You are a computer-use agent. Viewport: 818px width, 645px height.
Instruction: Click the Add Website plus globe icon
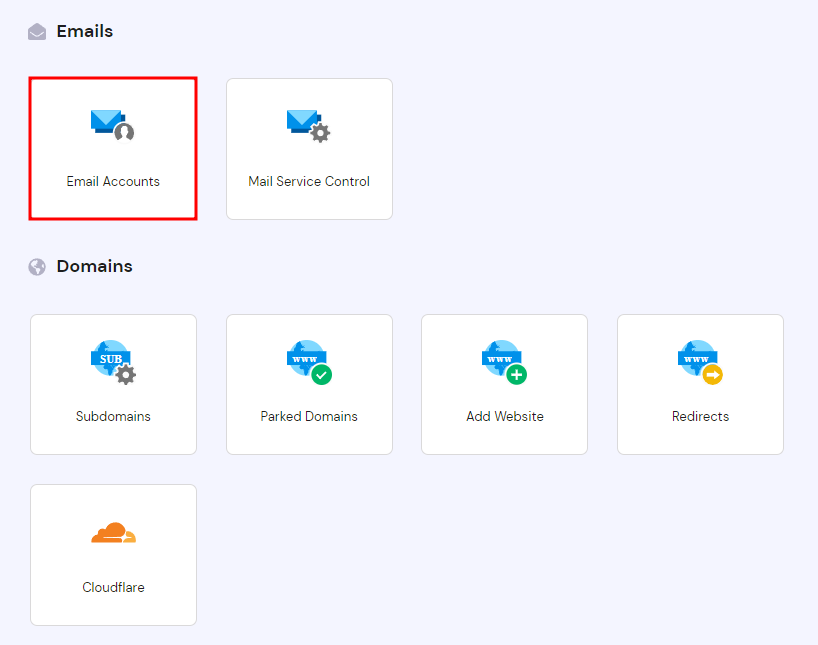pos(504,363)
